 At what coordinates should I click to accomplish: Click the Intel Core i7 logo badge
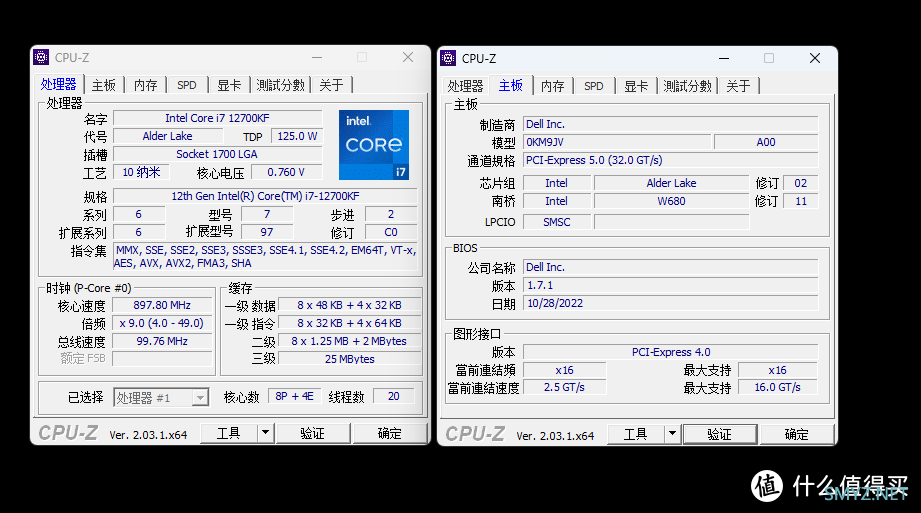click(x=374, y=145)
